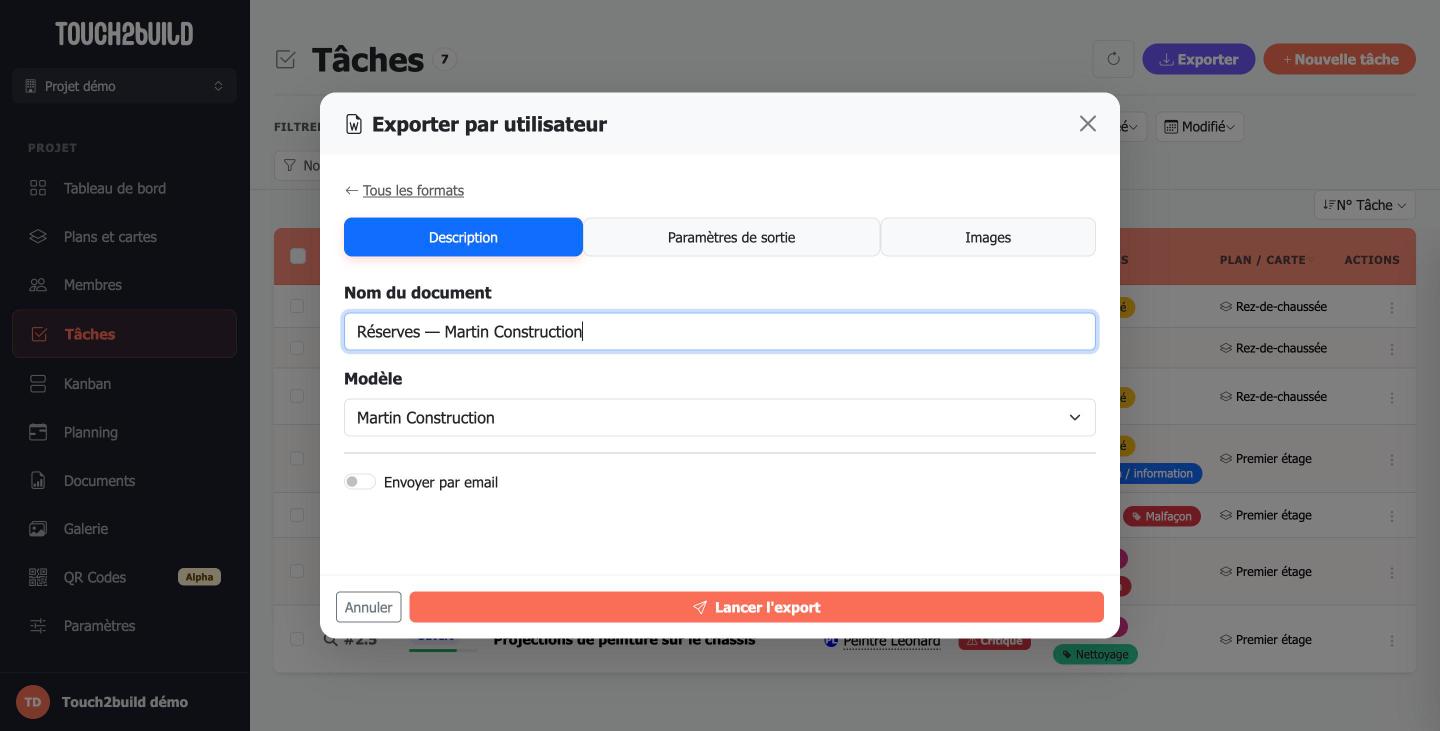Open Plans et cartes icon
The height and width of the screenshot is (731, 1440).
[38, 237]
